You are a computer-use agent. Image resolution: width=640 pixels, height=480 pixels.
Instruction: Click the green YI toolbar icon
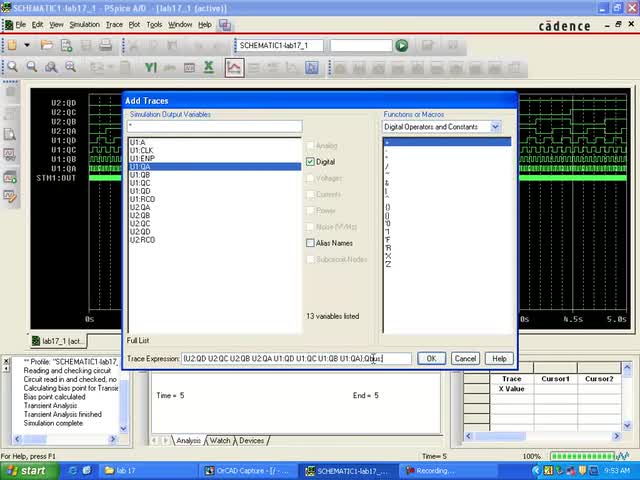click(151, 67)
